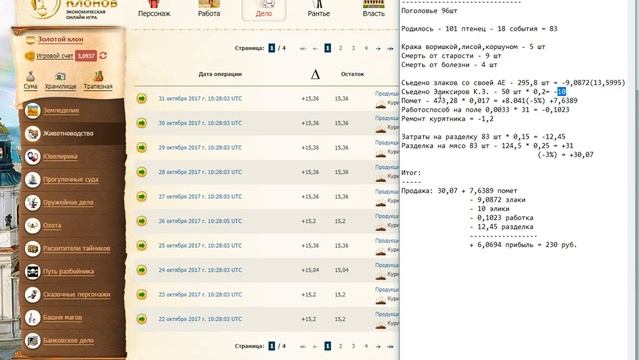
Task: Go to page 2 in top pagination
Action: click(x=340, y=48)
